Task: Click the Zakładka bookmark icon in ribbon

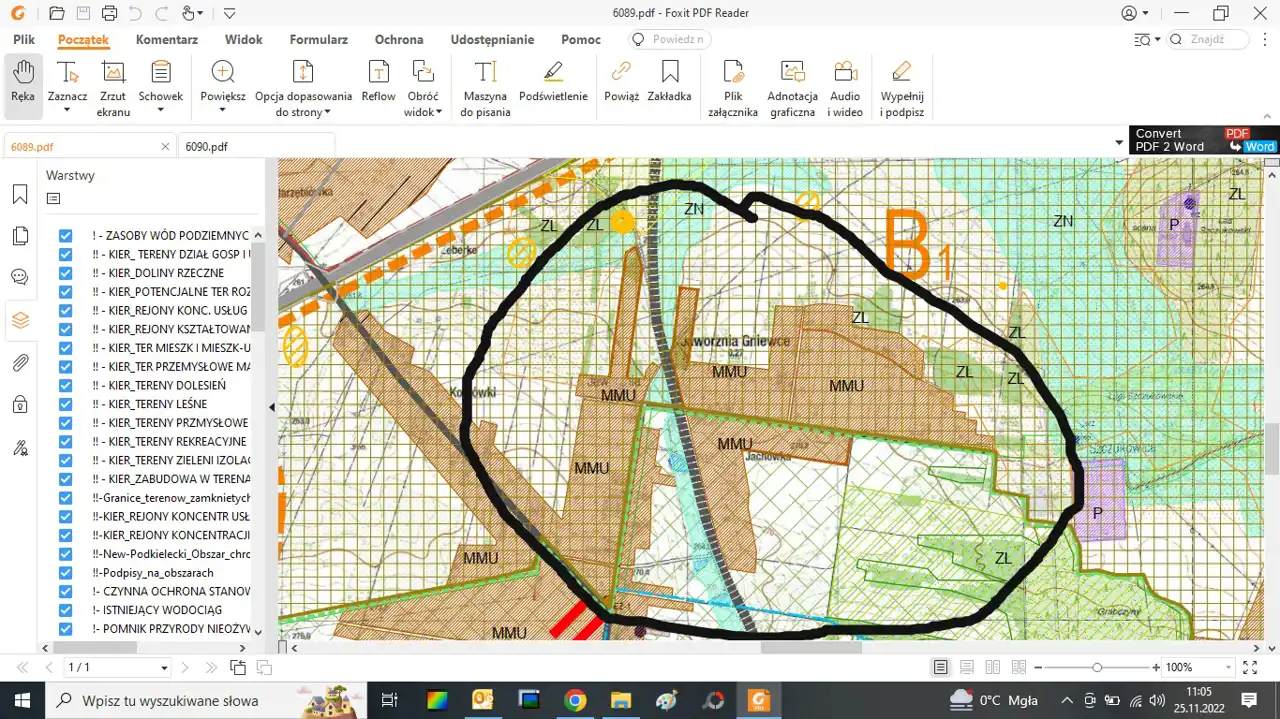Action: [x=670, y=82]
